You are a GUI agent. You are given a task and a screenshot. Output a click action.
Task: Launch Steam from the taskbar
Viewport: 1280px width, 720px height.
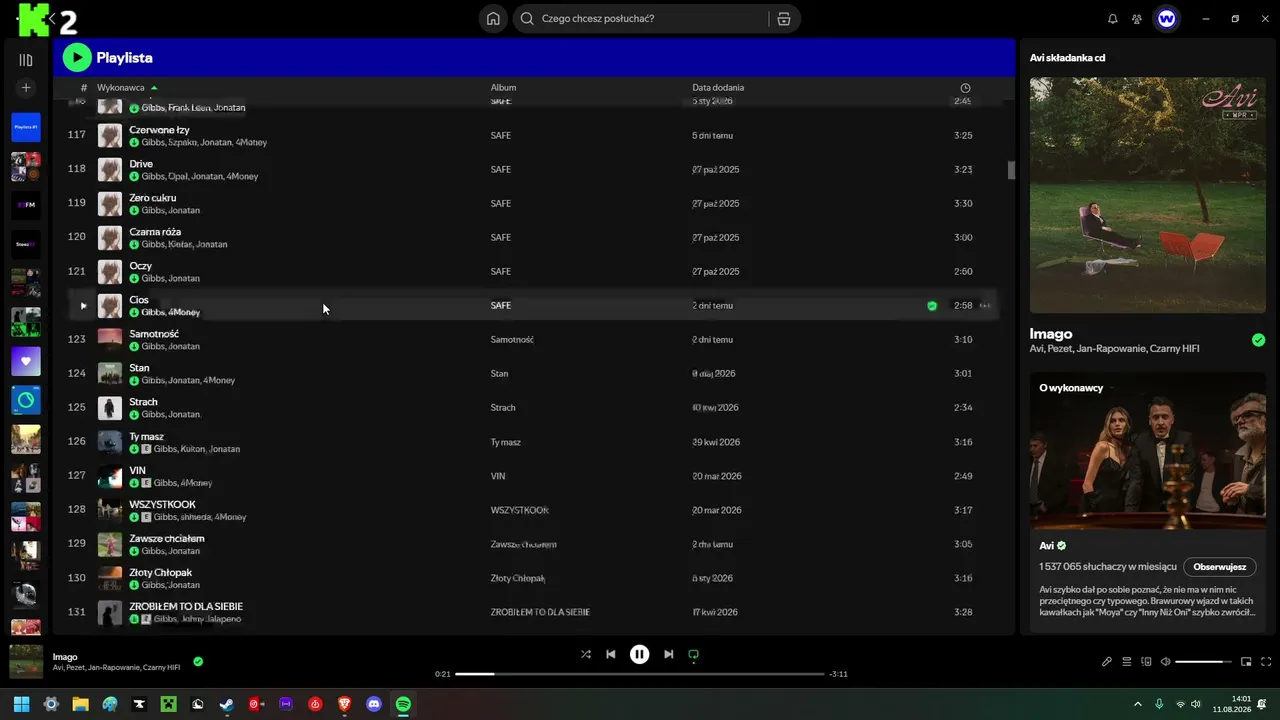[227, 704]
